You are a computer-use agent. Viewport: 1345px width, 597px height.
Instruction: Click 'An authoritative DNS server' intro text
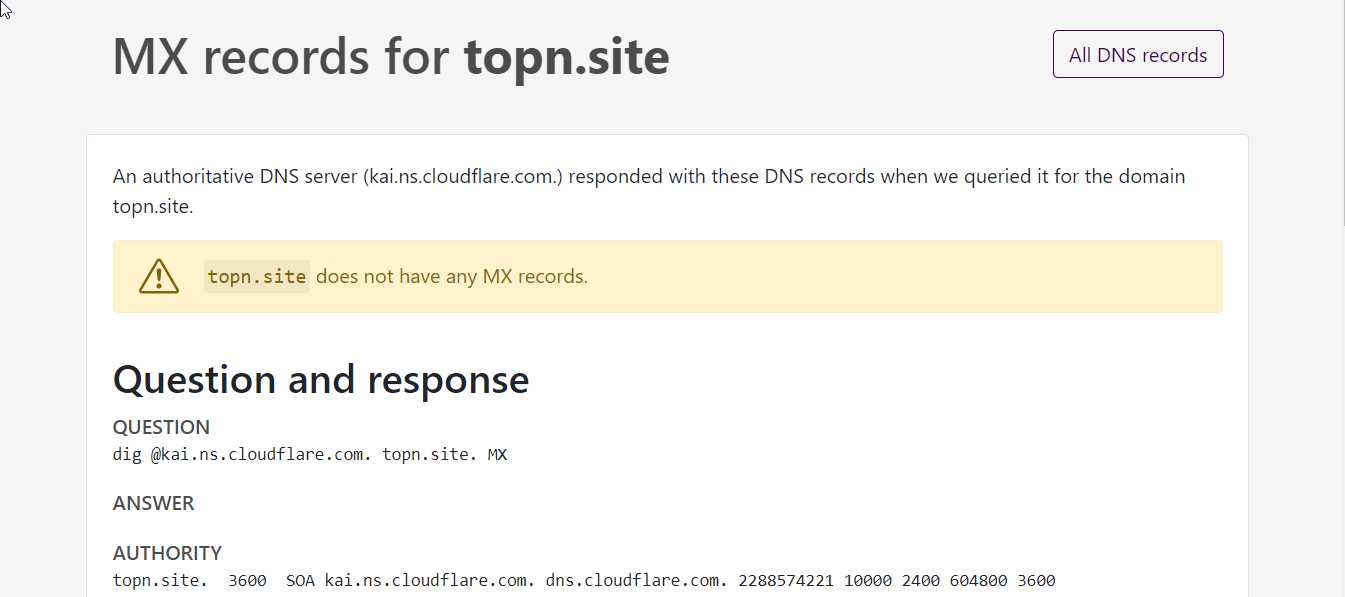(235, 177)
